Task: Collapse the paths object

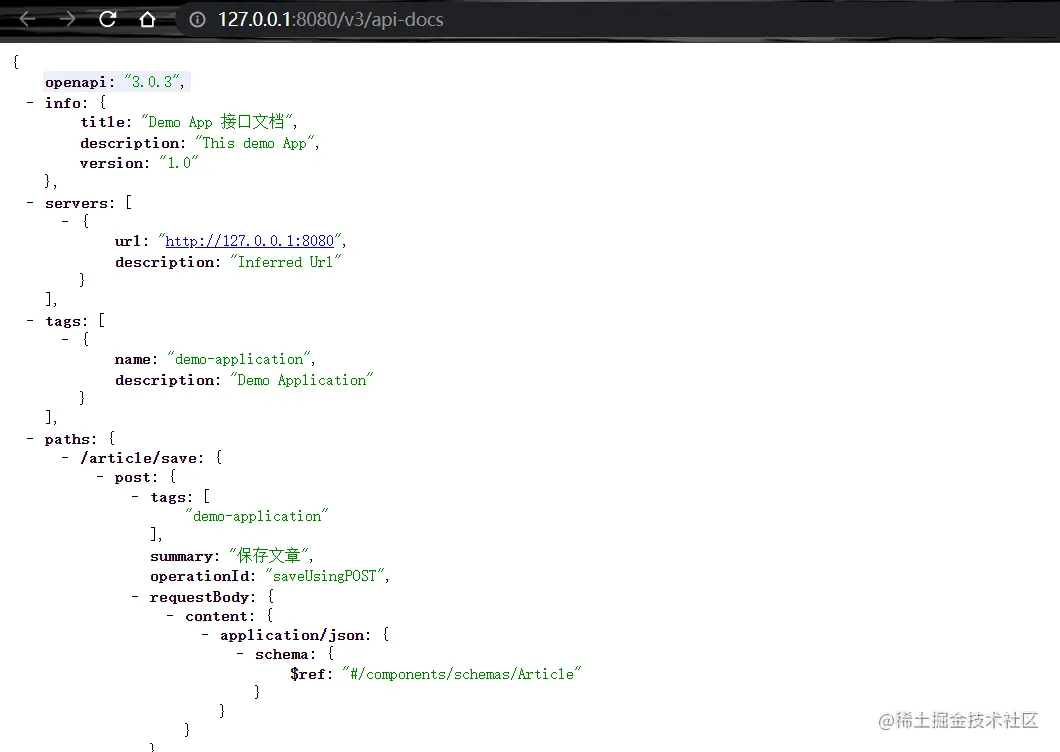Action: click(30, 438)
